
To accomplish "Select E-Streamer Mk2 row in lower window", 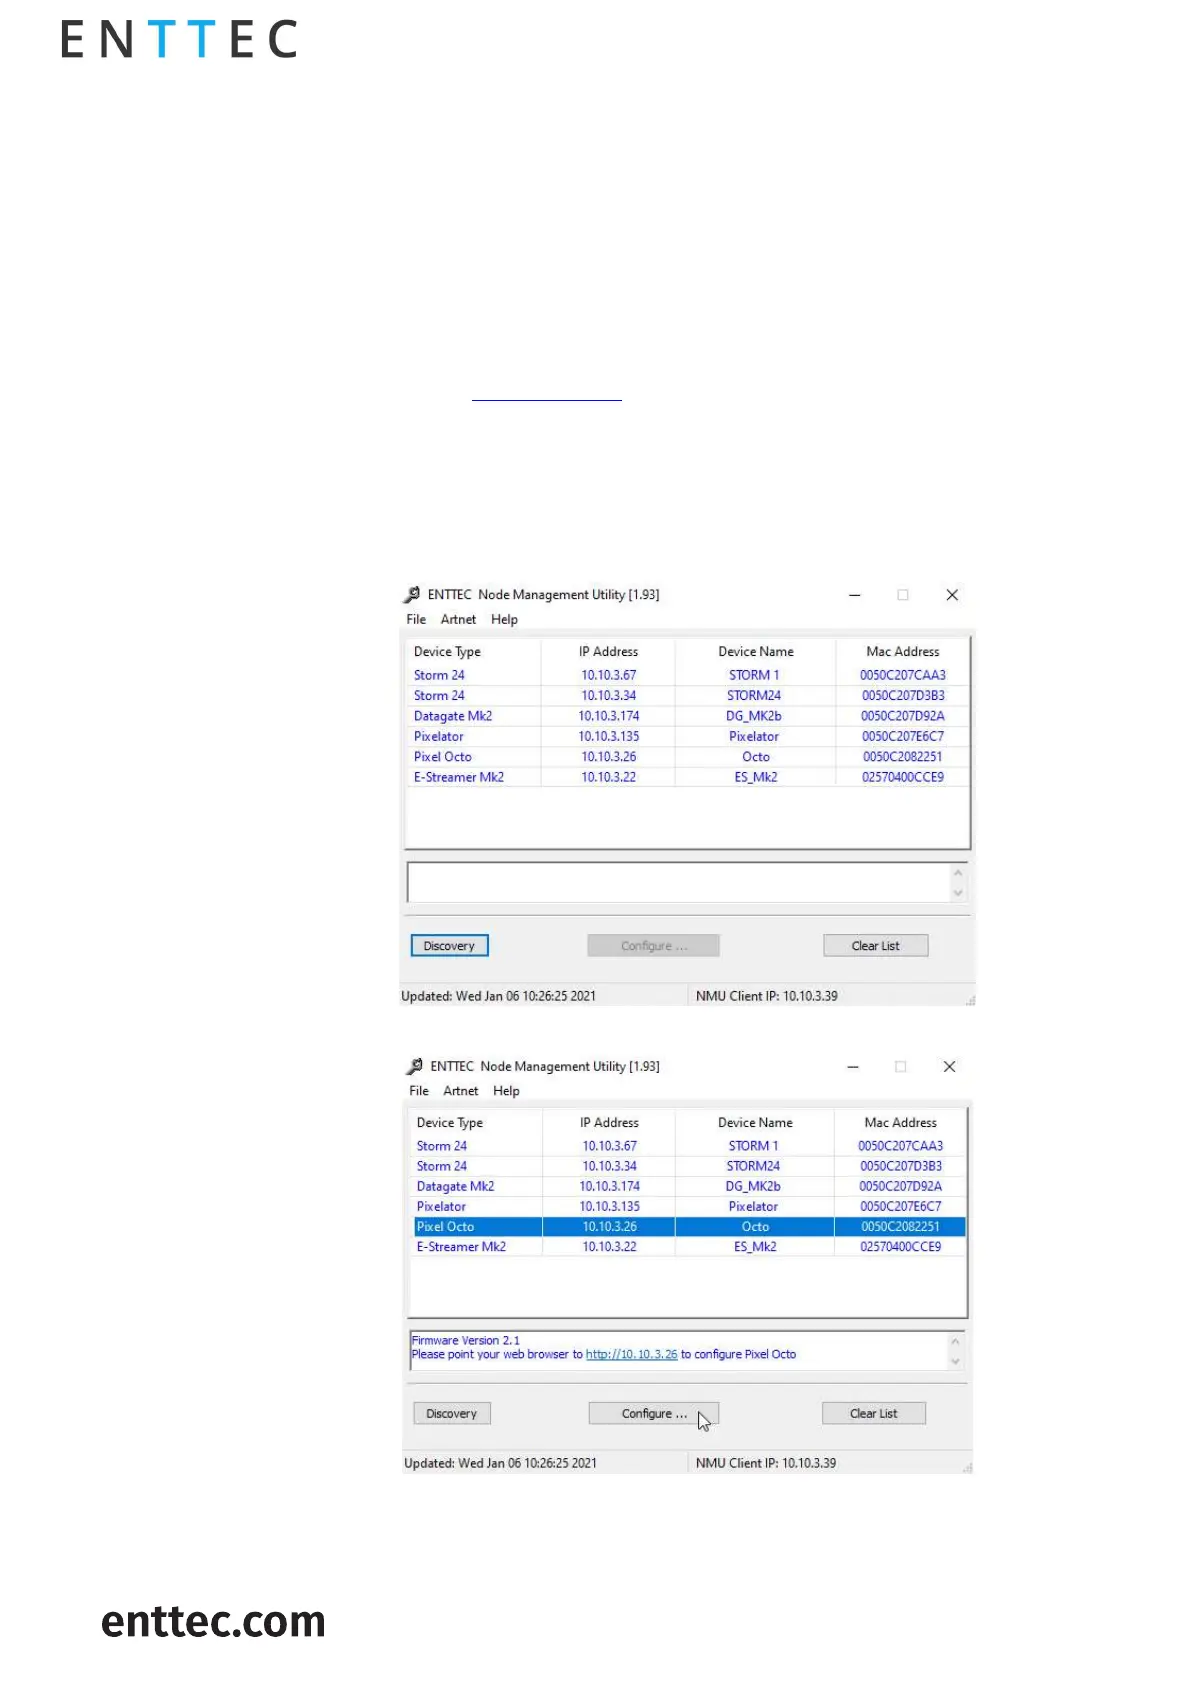I will [688, 1247].
